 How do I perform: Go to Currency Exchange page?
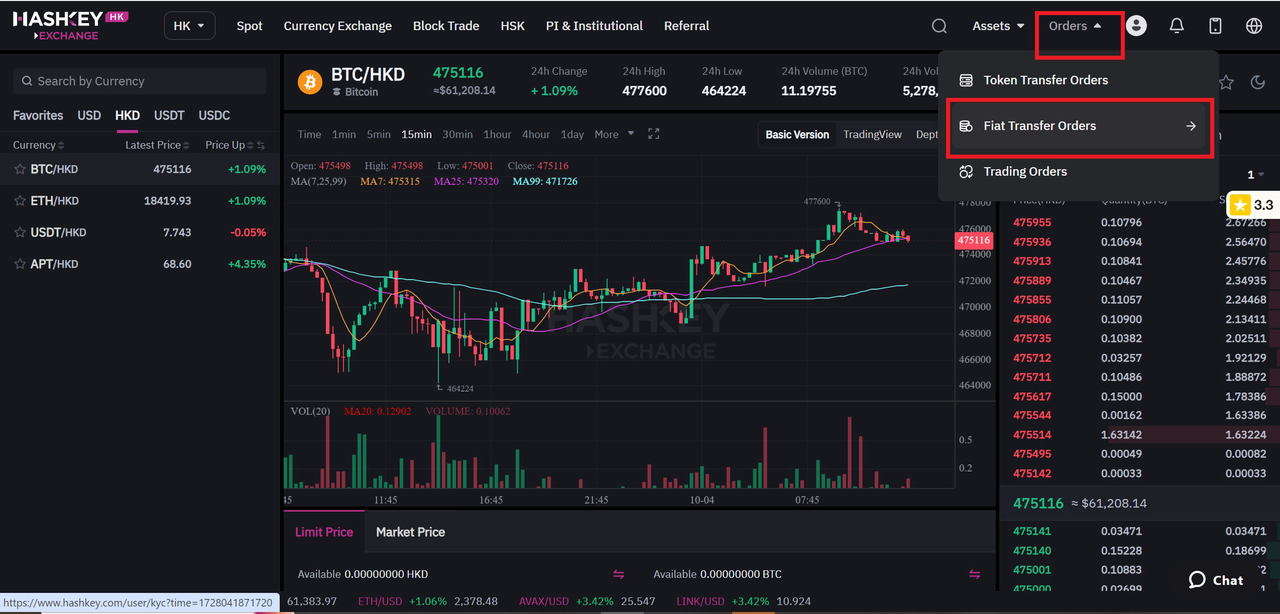pos(337,26)
